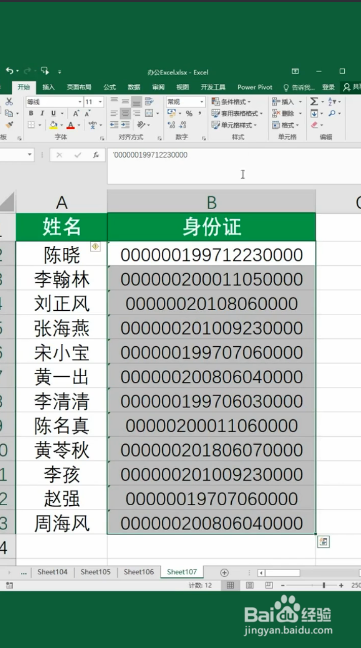Open the font size 11 dropdown
This screenshot has width=361, height=648.
pyautogui.click(x=100, y=102)
